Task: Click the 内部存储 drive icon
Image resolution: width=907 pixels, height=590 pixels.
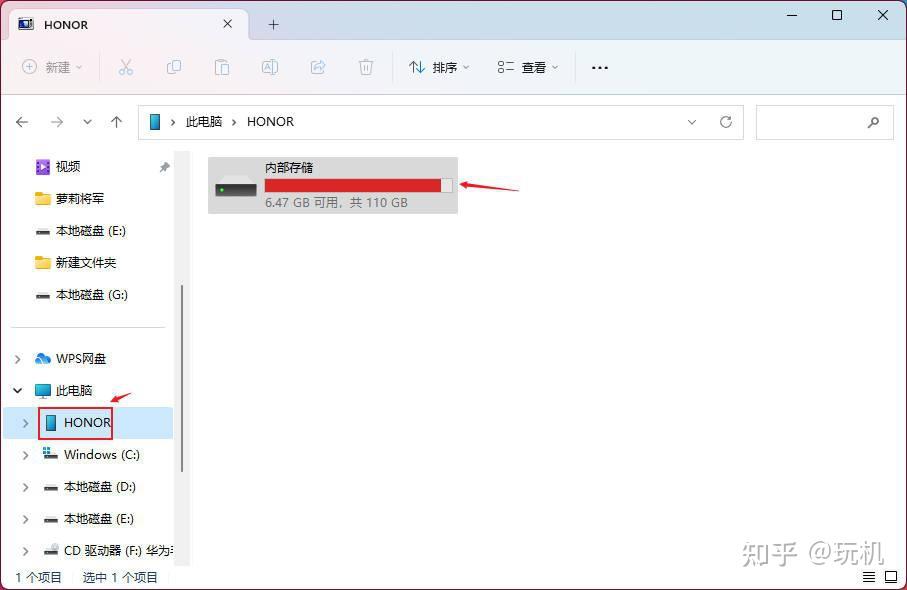Action: (235, 187)
